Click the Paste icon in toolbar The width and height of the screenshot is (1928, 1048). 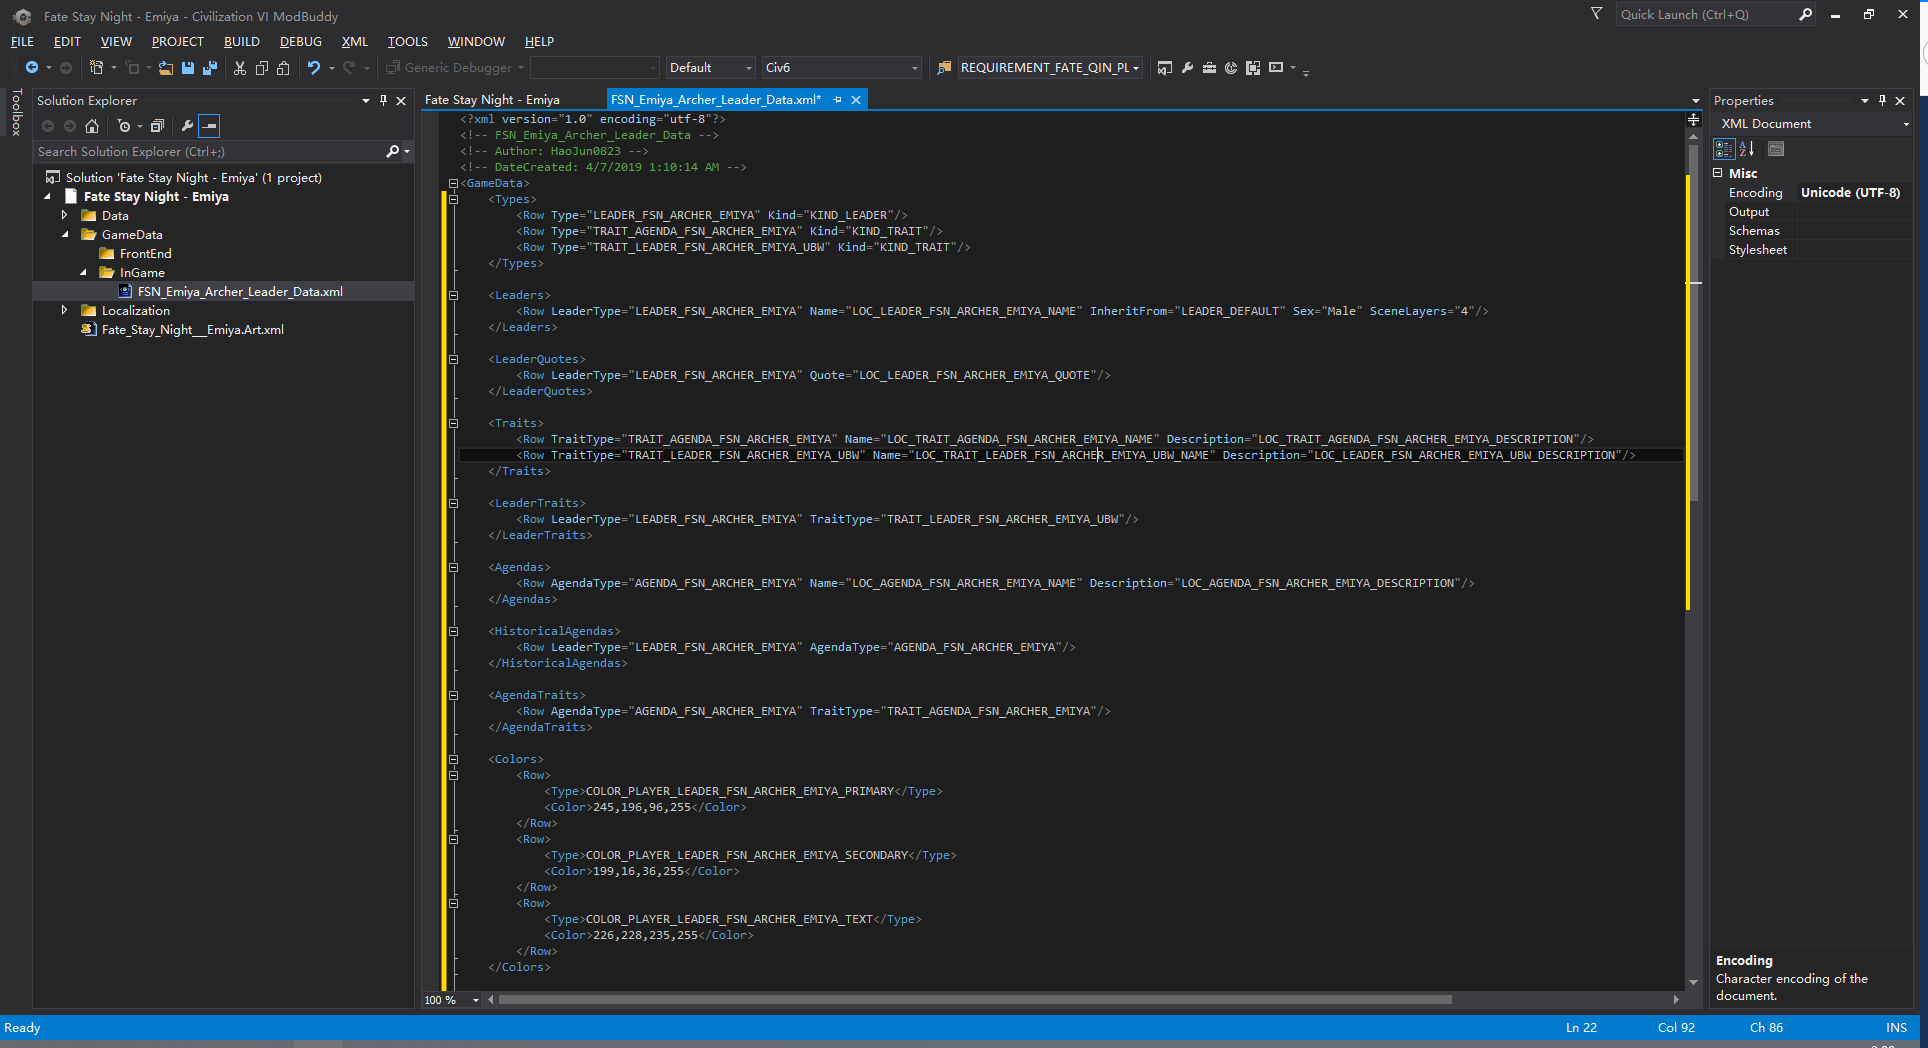tap(284, 68)
